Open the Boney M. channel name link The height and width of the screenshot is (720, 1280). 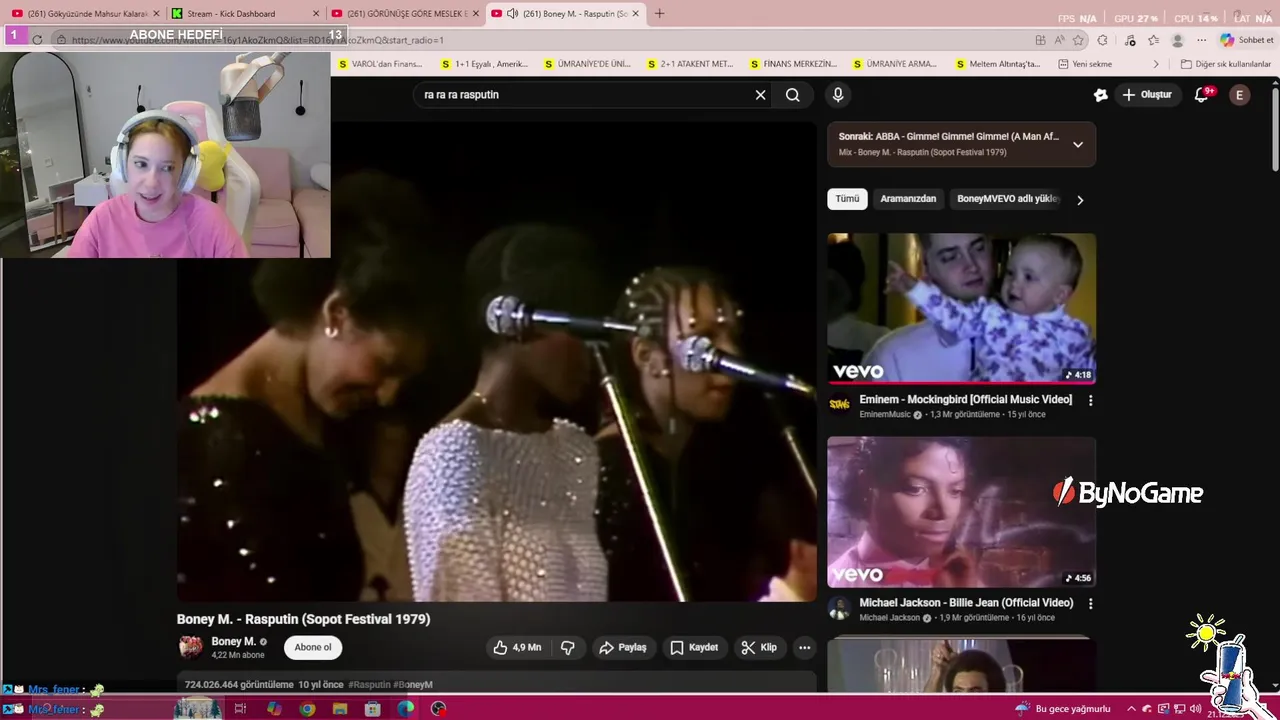coord(233,641)
